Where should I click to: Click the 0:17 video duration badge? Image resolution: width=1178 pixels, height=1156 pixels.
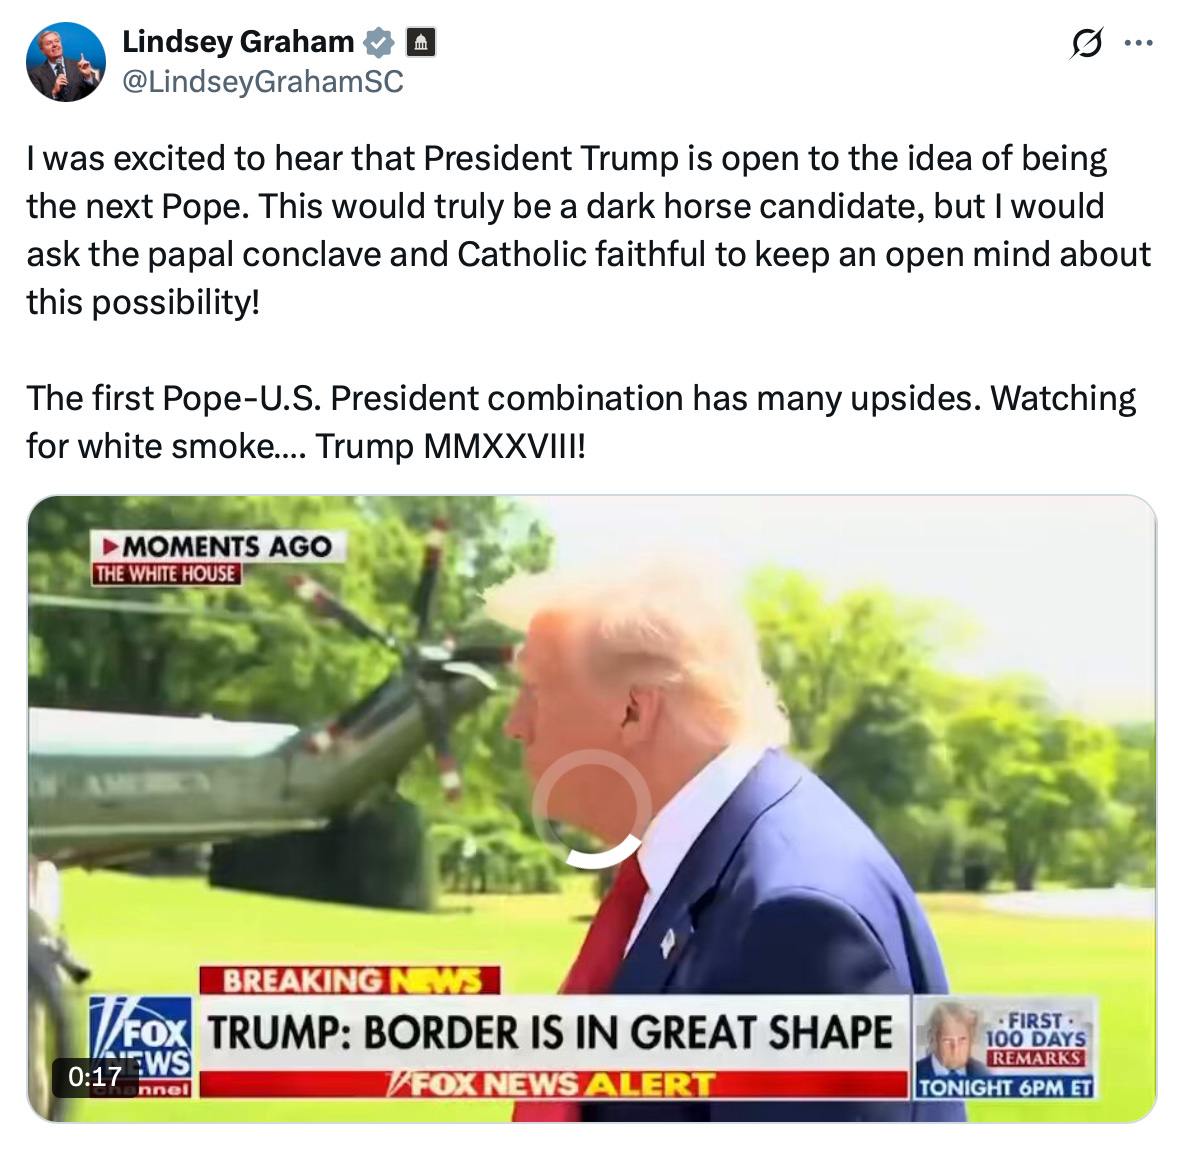click(95, 1076)
